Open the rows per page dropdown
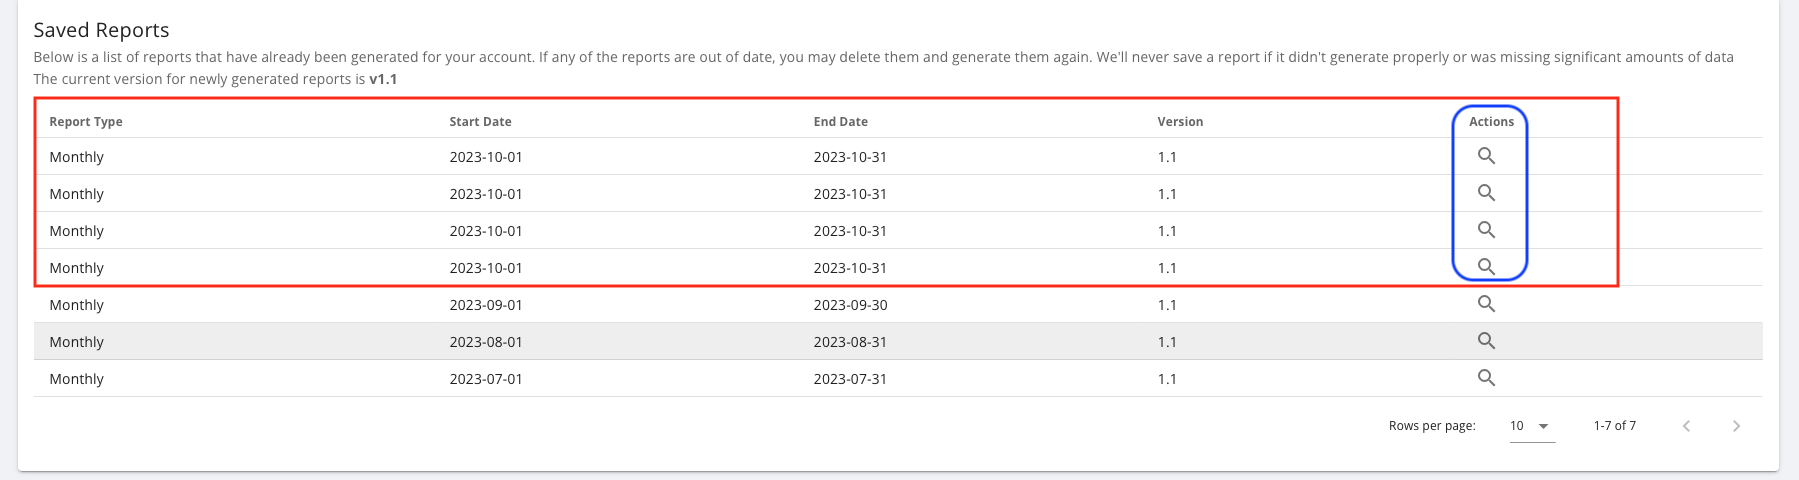Image resolution: width=1799 pixels, height=480 pixels. tap(1532, 426)
